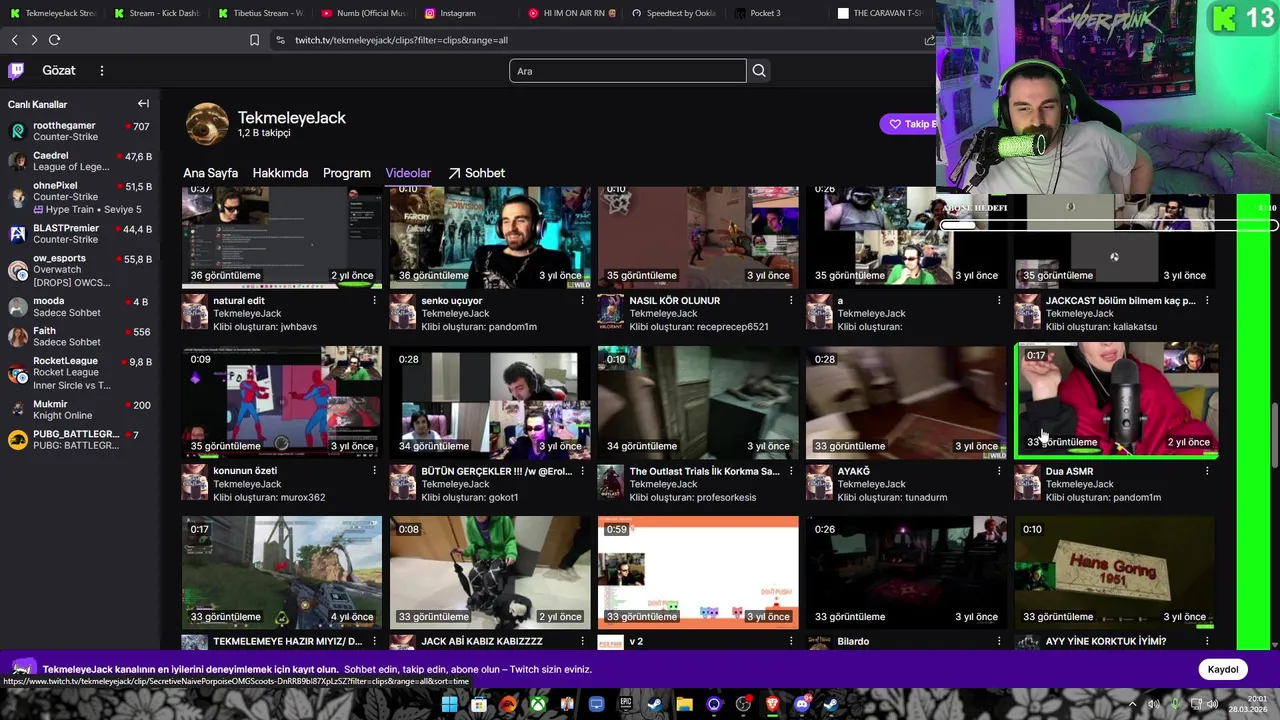Open the Sohbet popout tab
1280x720 pixels.
point(476,173)
